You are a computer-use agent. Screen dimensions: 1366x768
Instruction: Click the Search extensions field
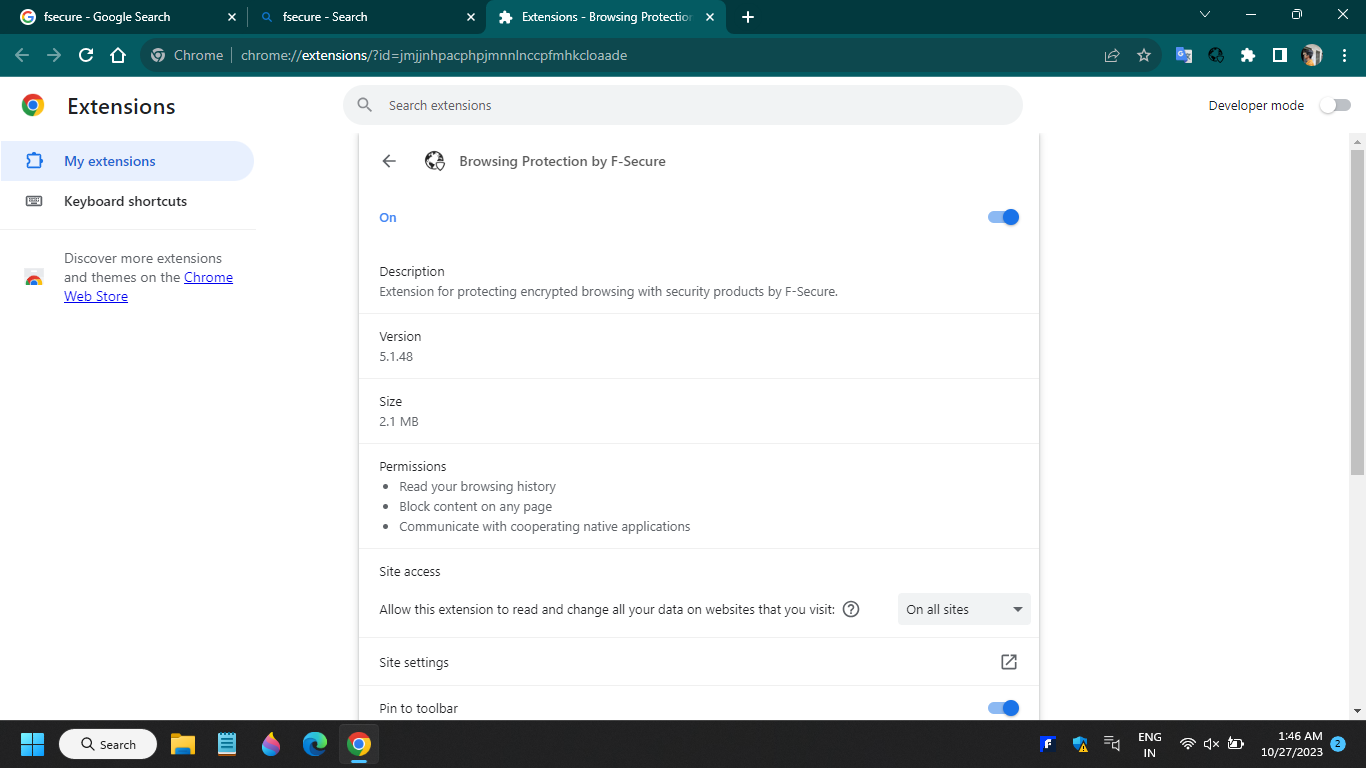pos(683,105)
